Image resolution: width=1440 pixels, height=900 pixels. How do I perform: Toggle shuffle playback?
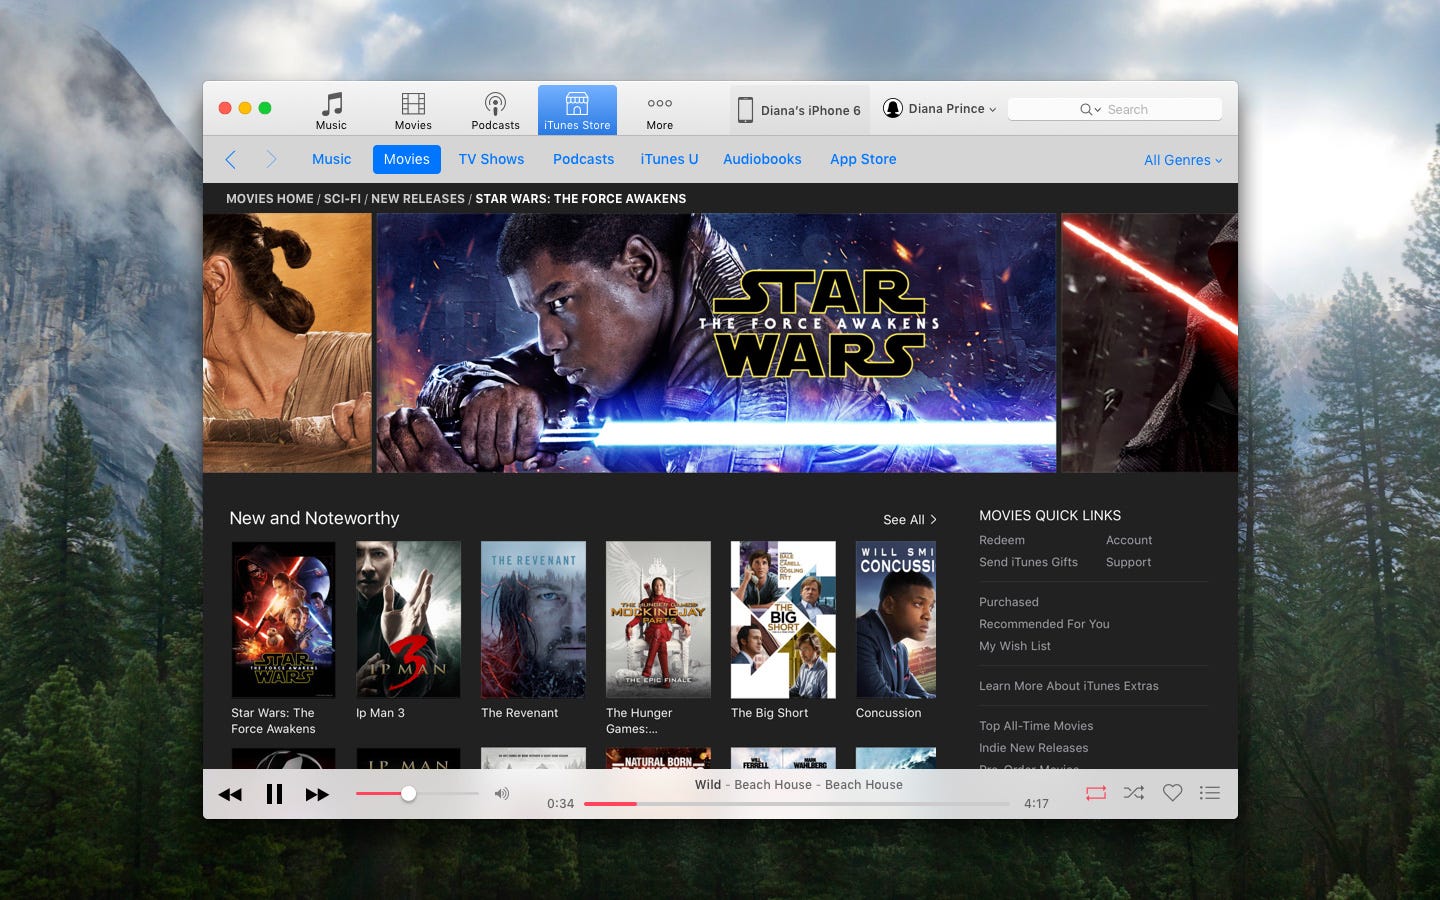coord(1134,793)
